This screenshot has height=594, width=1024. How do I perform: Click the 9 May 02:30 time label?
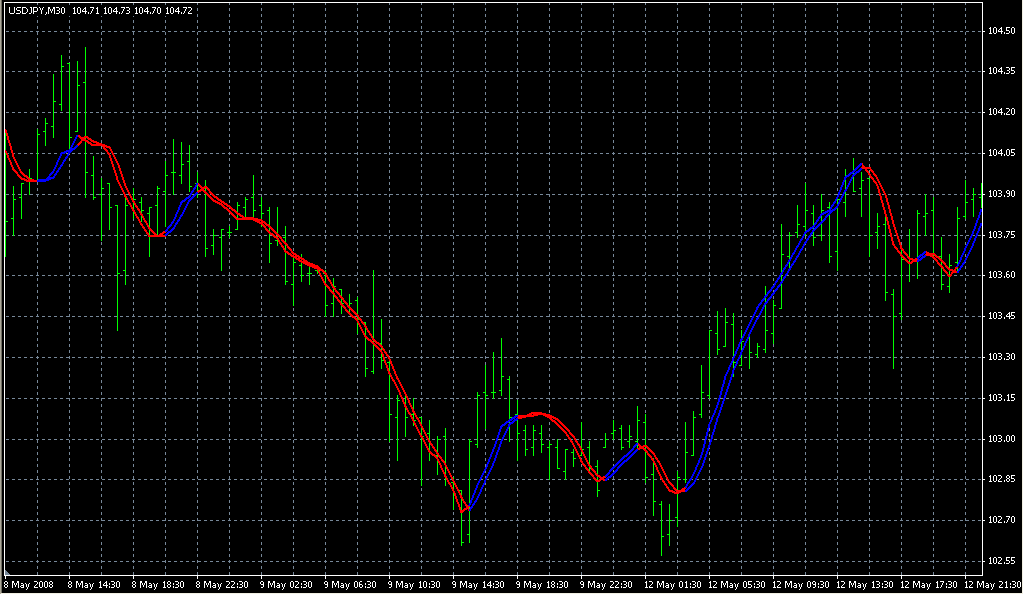pyautogui.click(x=287, y=583)
